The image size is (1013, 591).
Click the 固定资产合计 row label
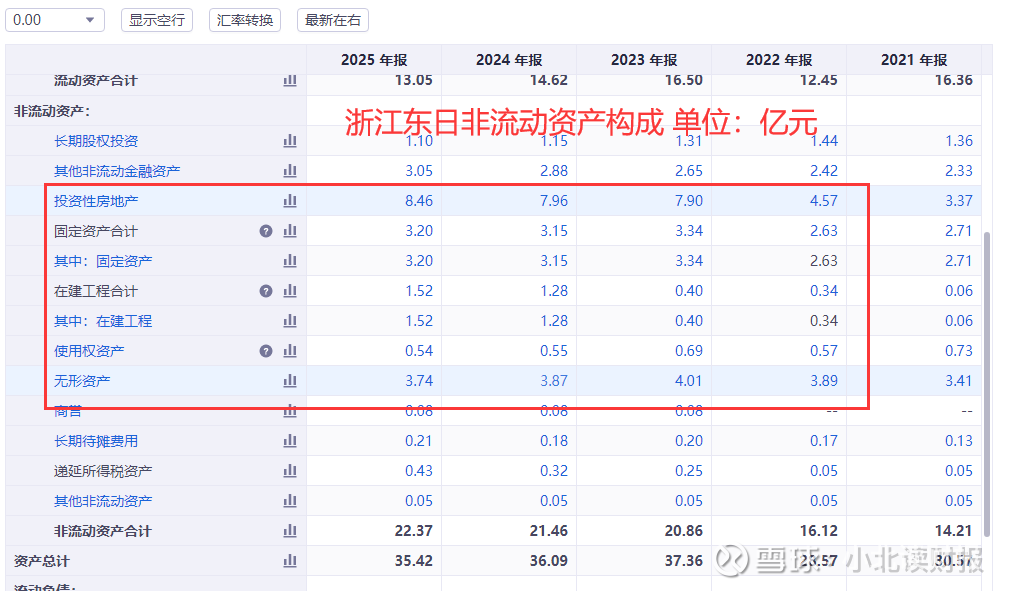tap(96, 231)
